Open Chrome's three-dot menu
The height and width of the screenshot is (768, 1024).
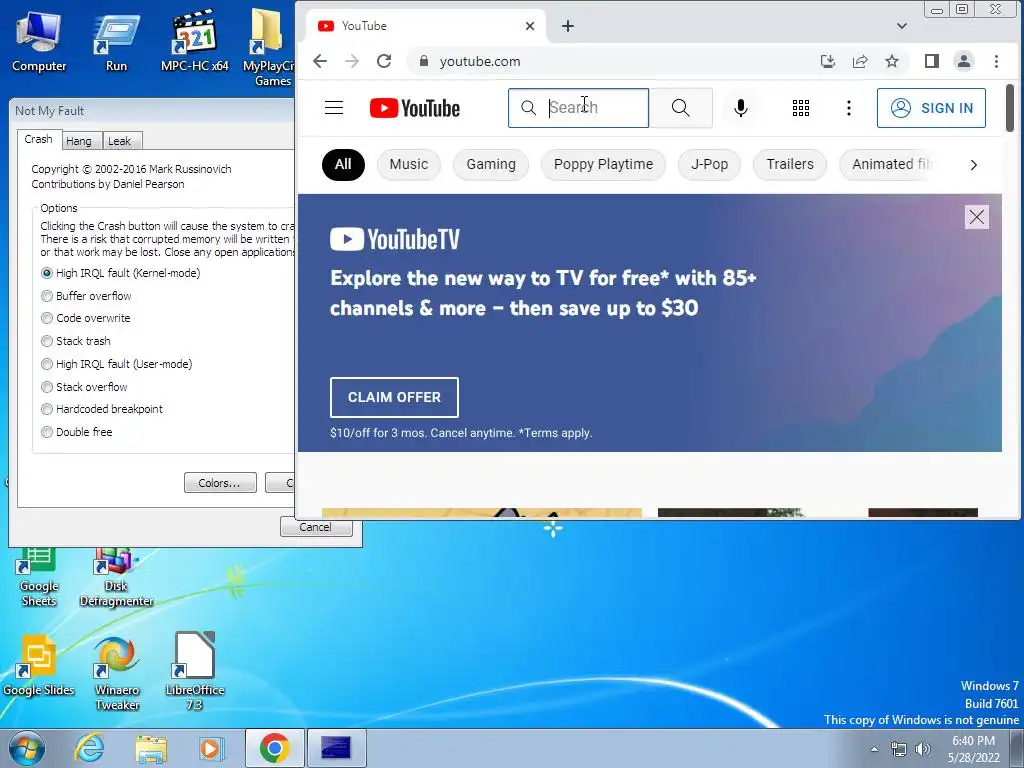click(996, 61)
